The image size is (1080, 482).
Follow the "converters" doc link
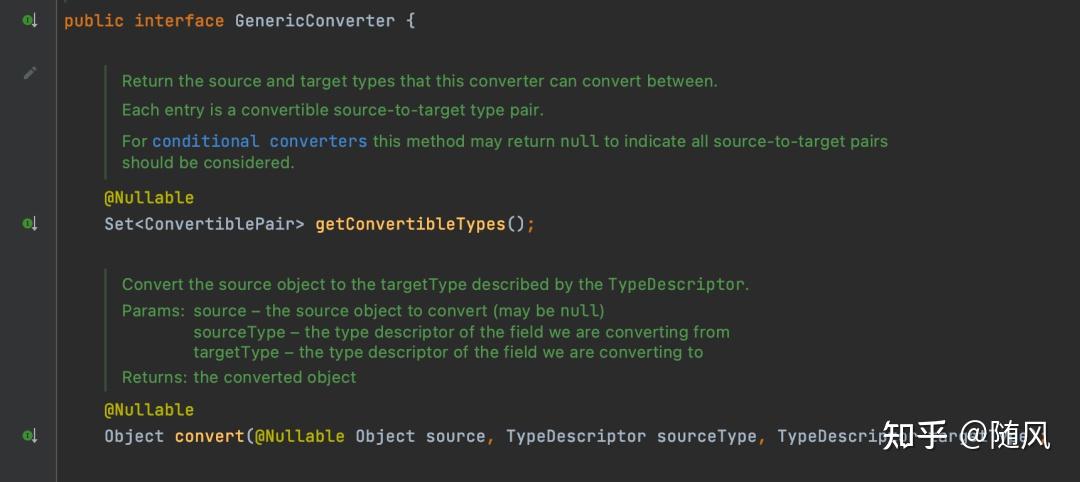click(318, 141)
